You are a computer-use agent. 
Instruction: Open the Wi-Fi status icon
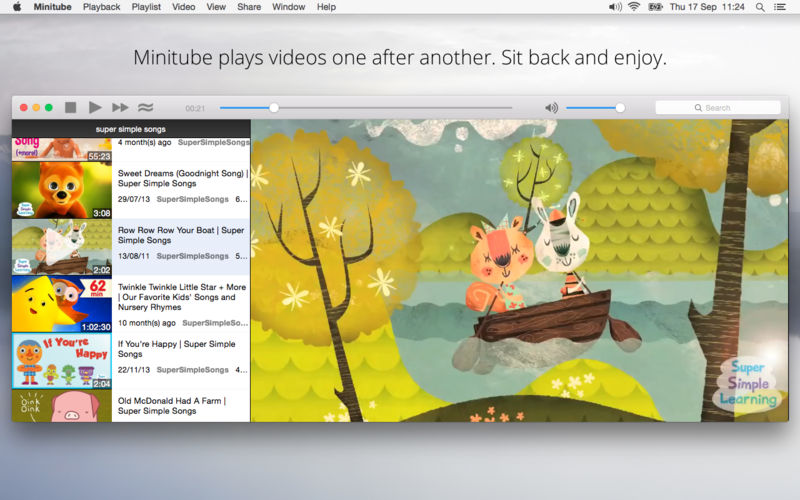coord(633,7)
